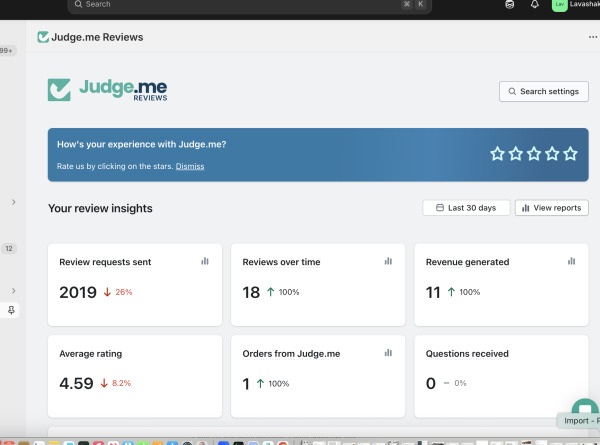Rate Judge.me three stars
Image resolution: width=600 pixels, height=445 pixels.
534,154
